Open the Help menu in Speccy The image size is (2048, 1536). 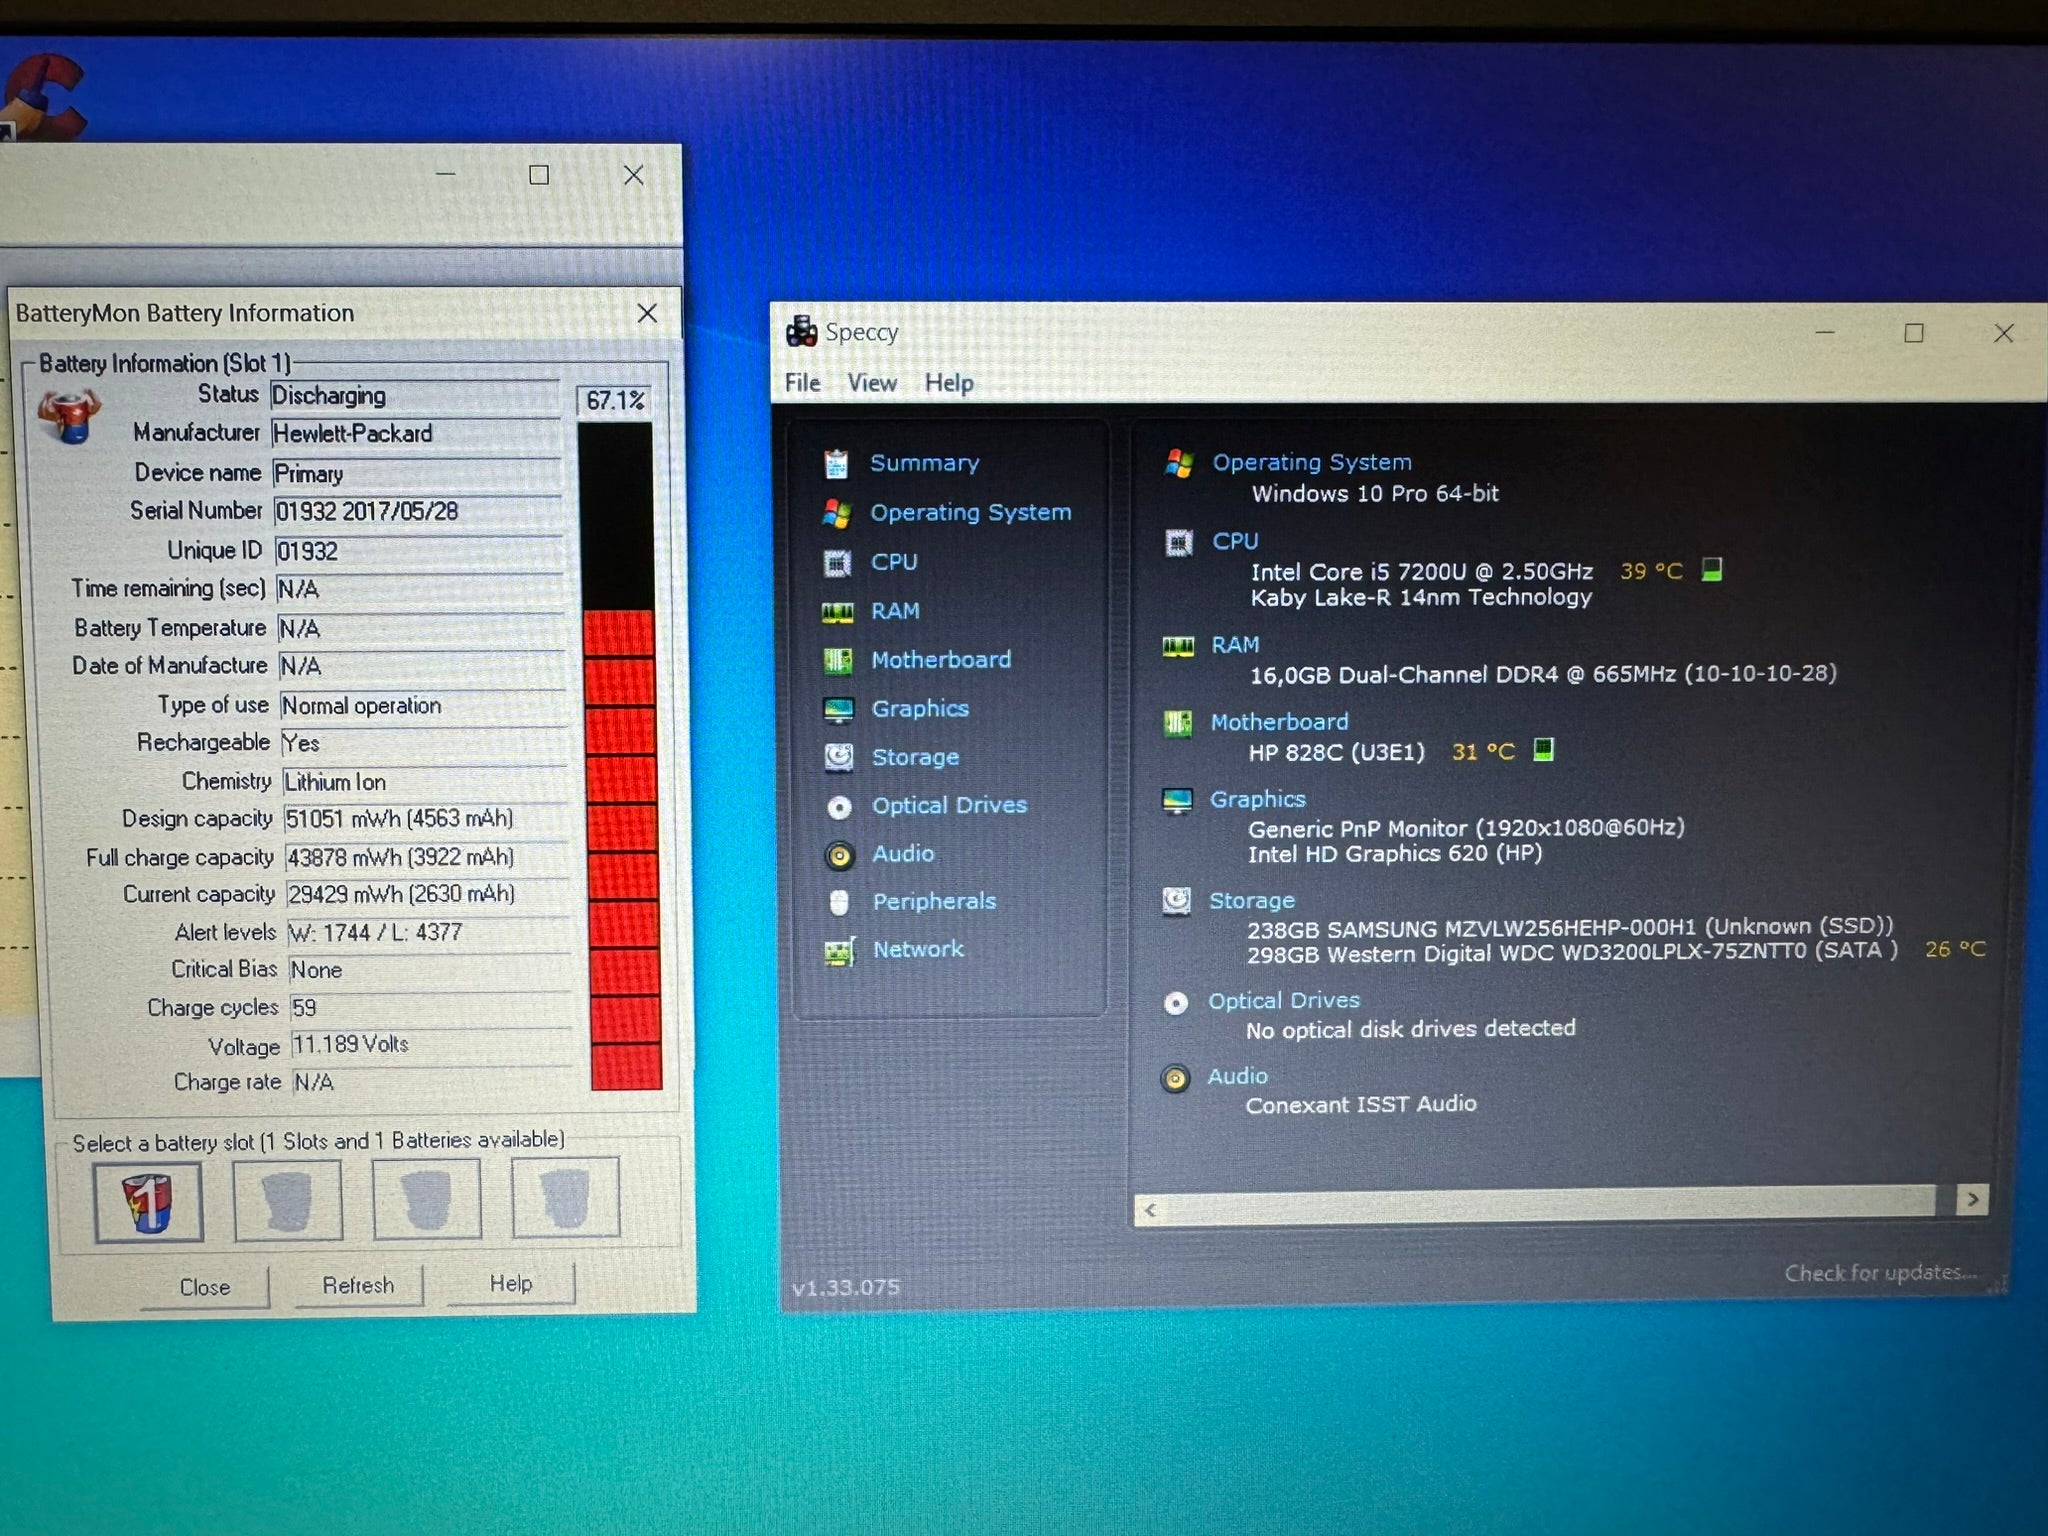coord(948,383)
